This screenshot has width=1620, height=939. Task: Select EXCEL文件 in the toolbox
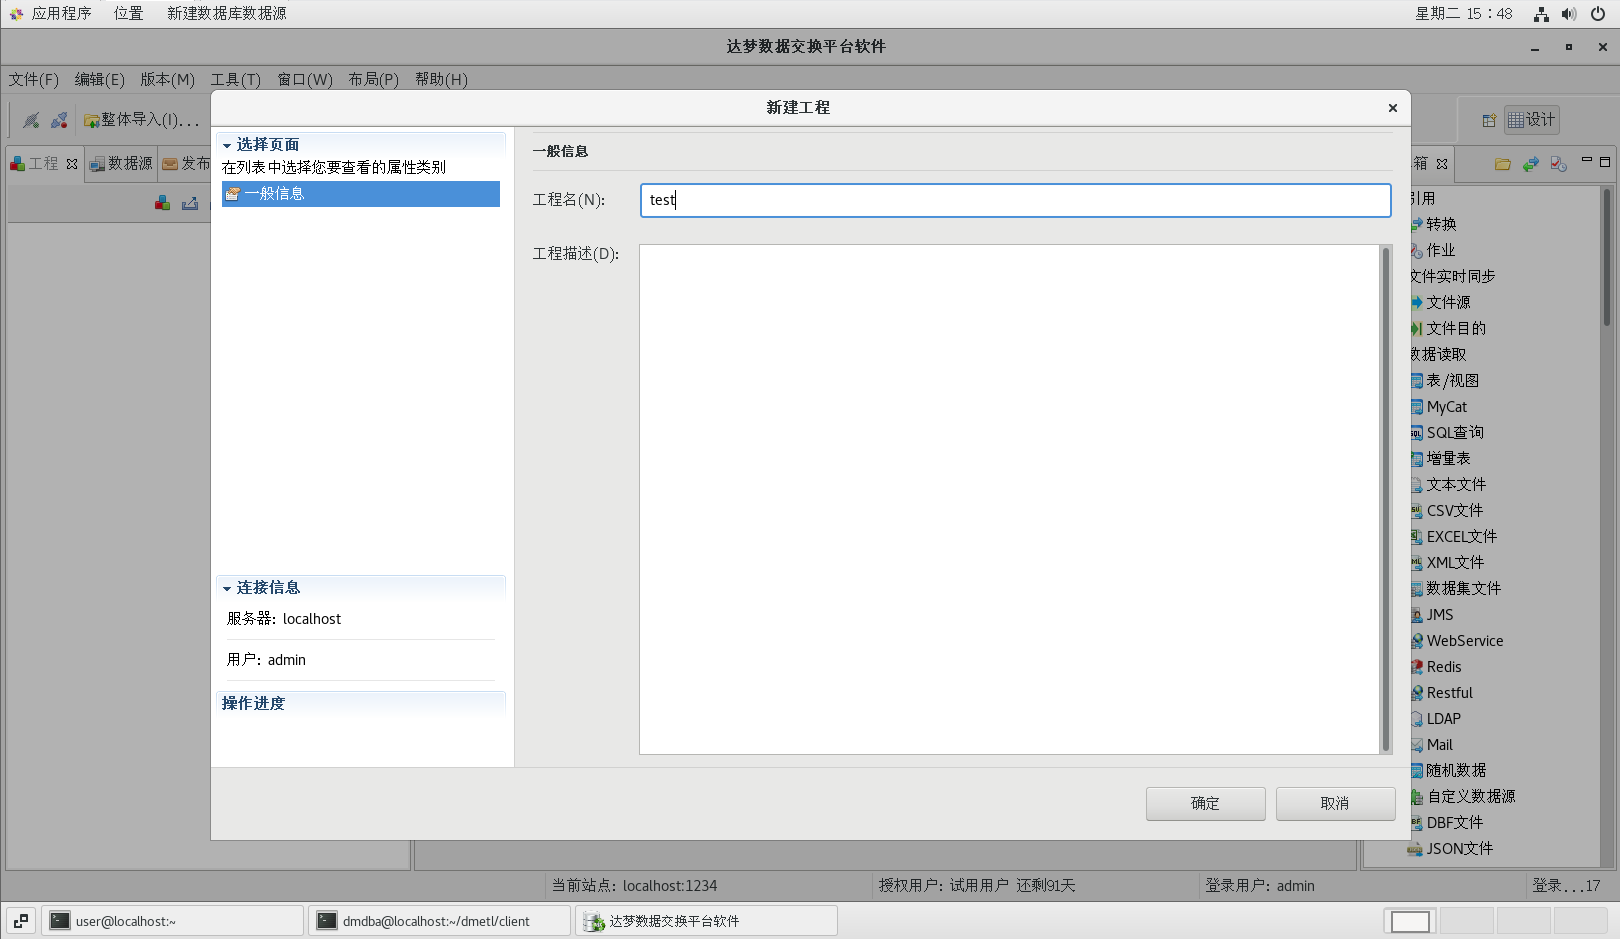1461,536
